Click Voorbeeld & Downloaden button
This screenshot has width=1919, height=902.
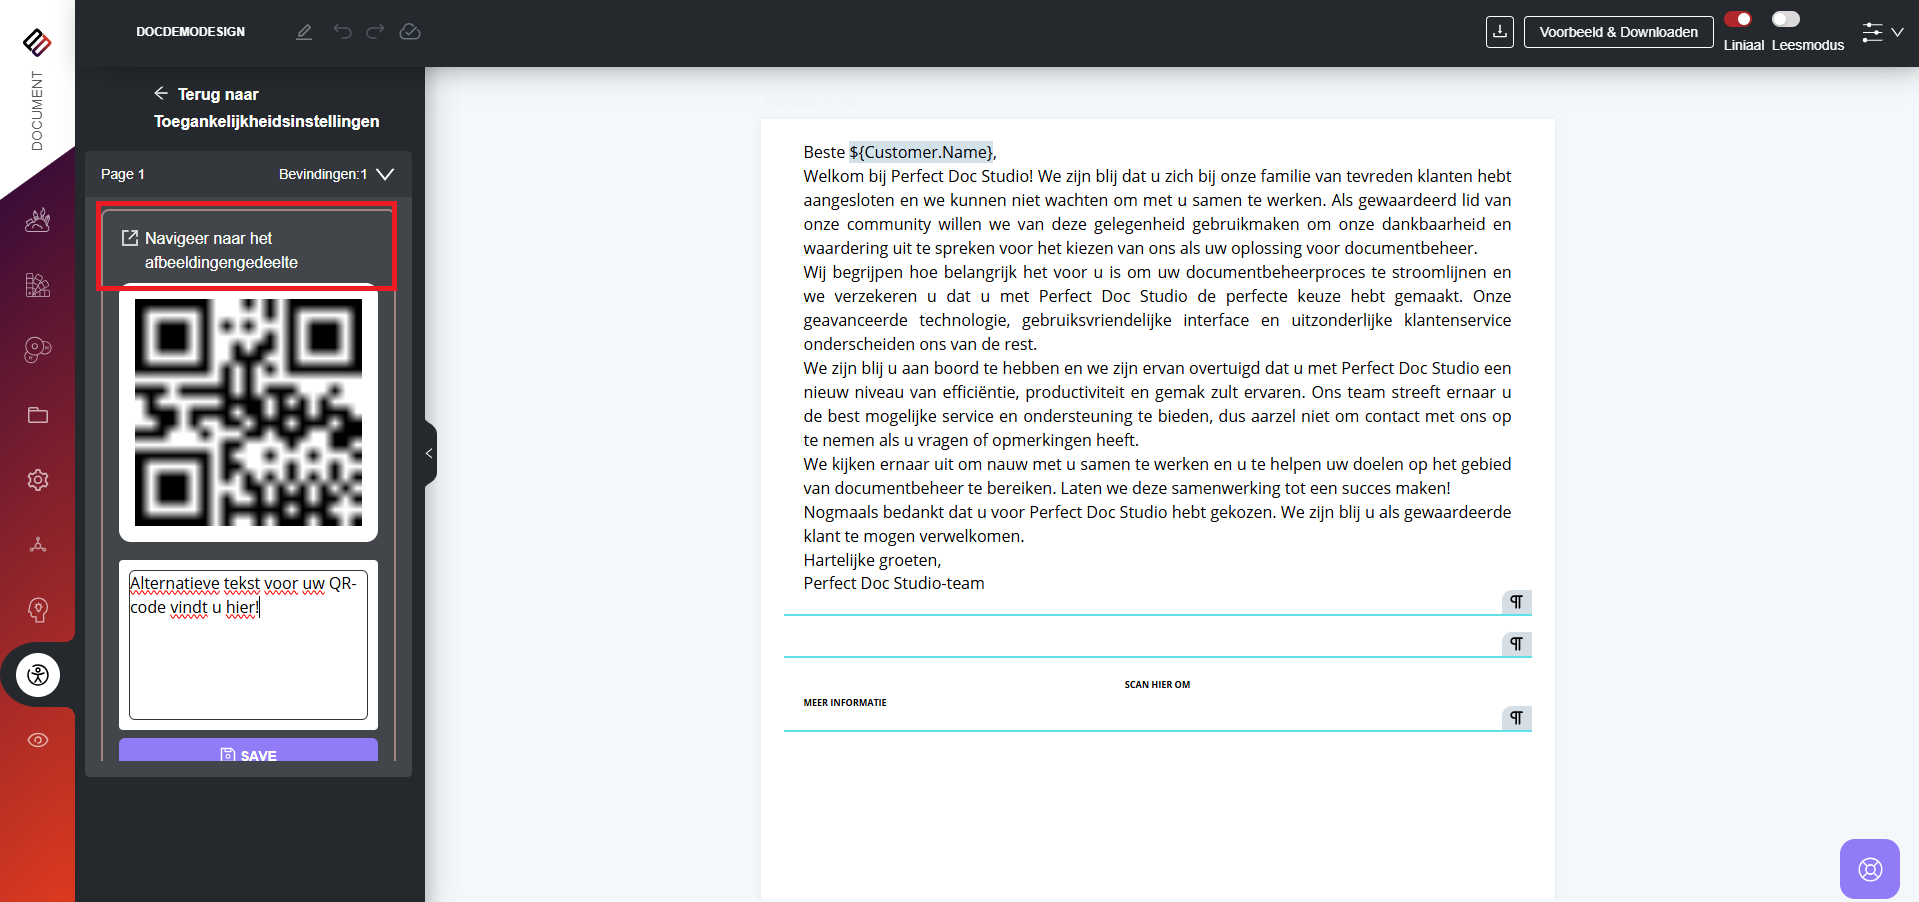point(1618,32)
